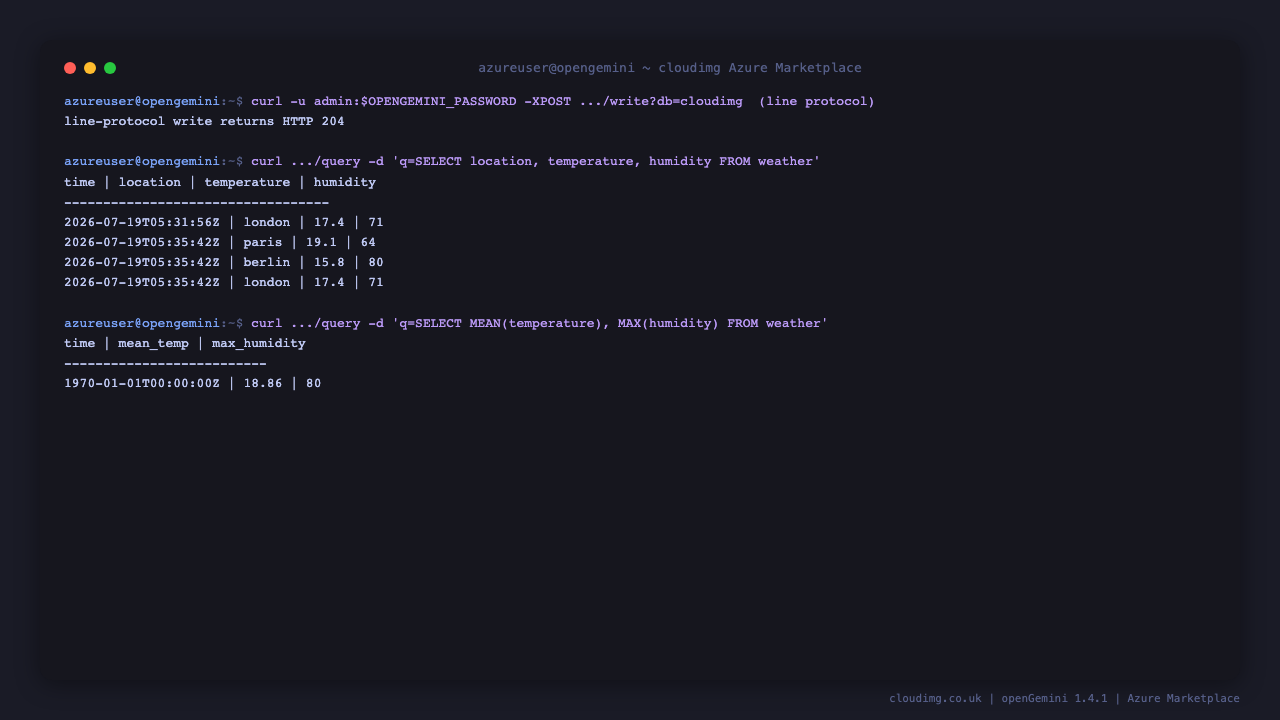
Task: Click the 05:35:42Z london 17.4 row
Action: (x=224, y=283)
